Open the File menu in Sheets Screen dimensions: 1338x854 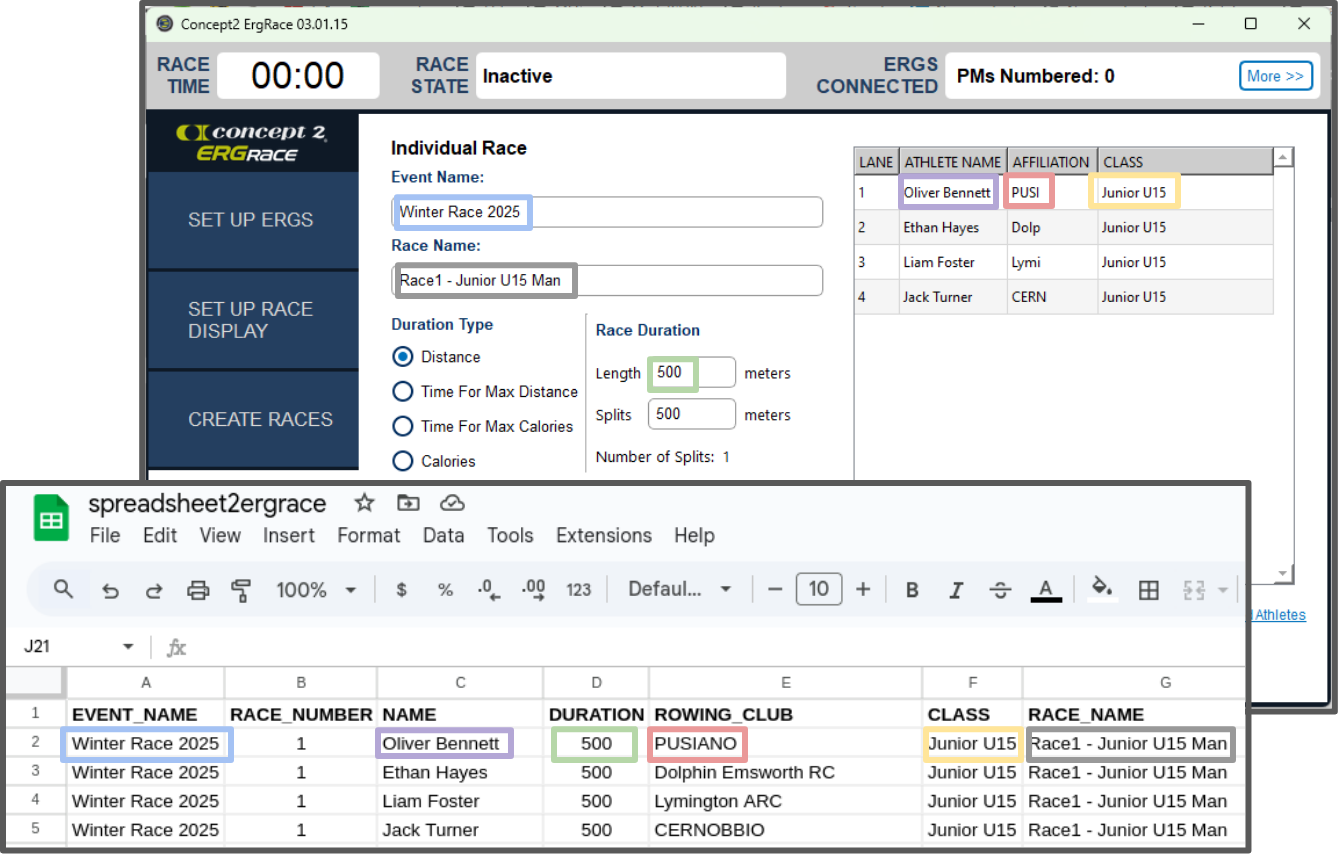point(105,535)
